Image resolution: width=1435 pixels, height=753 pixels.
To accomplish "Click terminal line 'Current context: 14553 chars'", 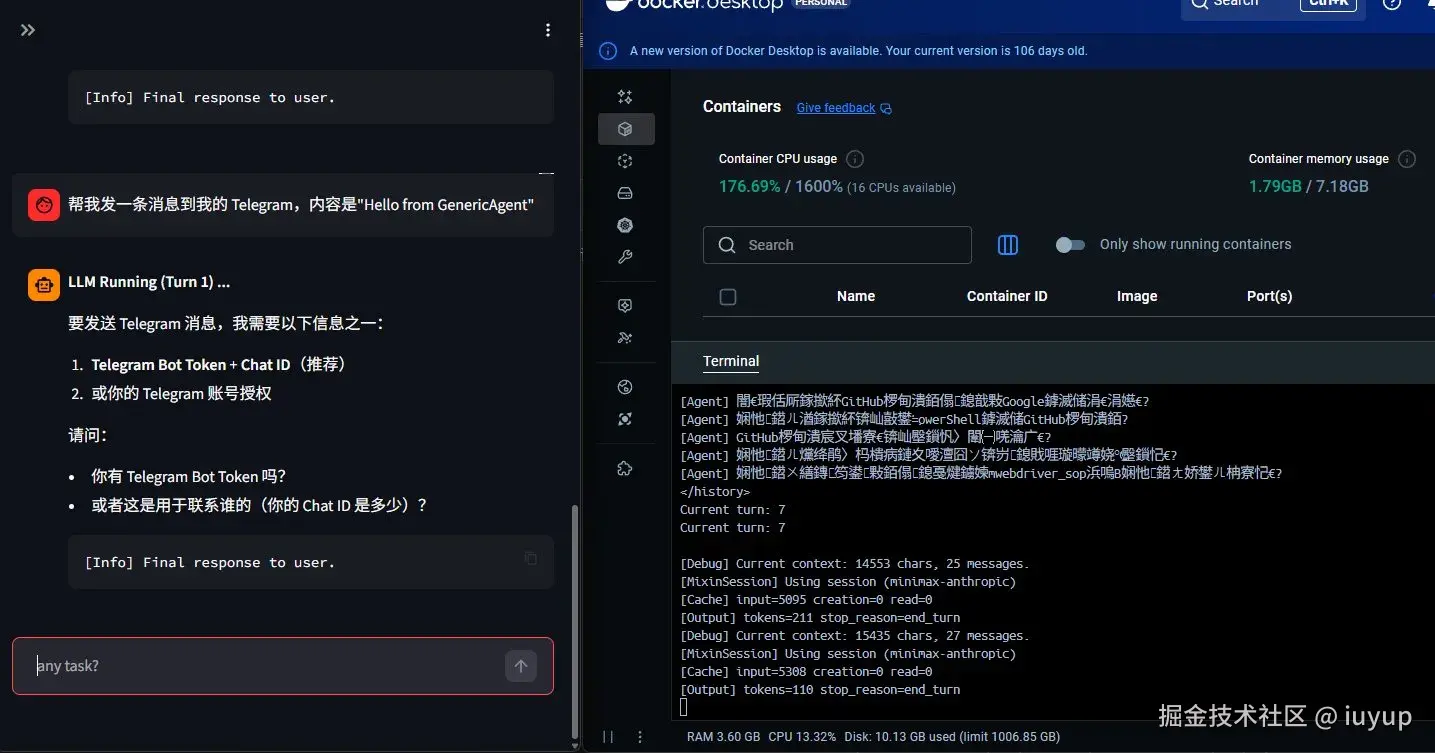I will click(854, 564).
